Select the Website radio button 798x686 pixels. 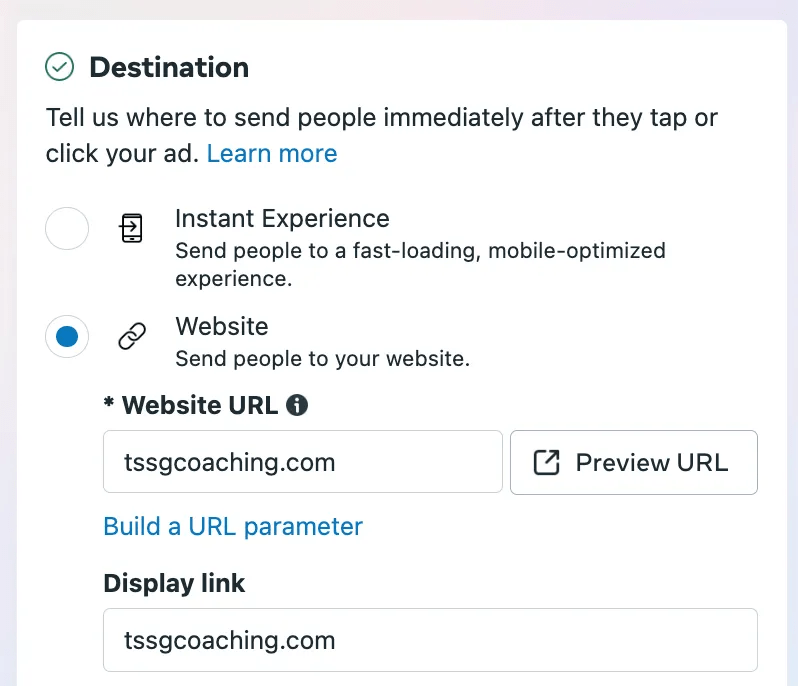[67, 337]
